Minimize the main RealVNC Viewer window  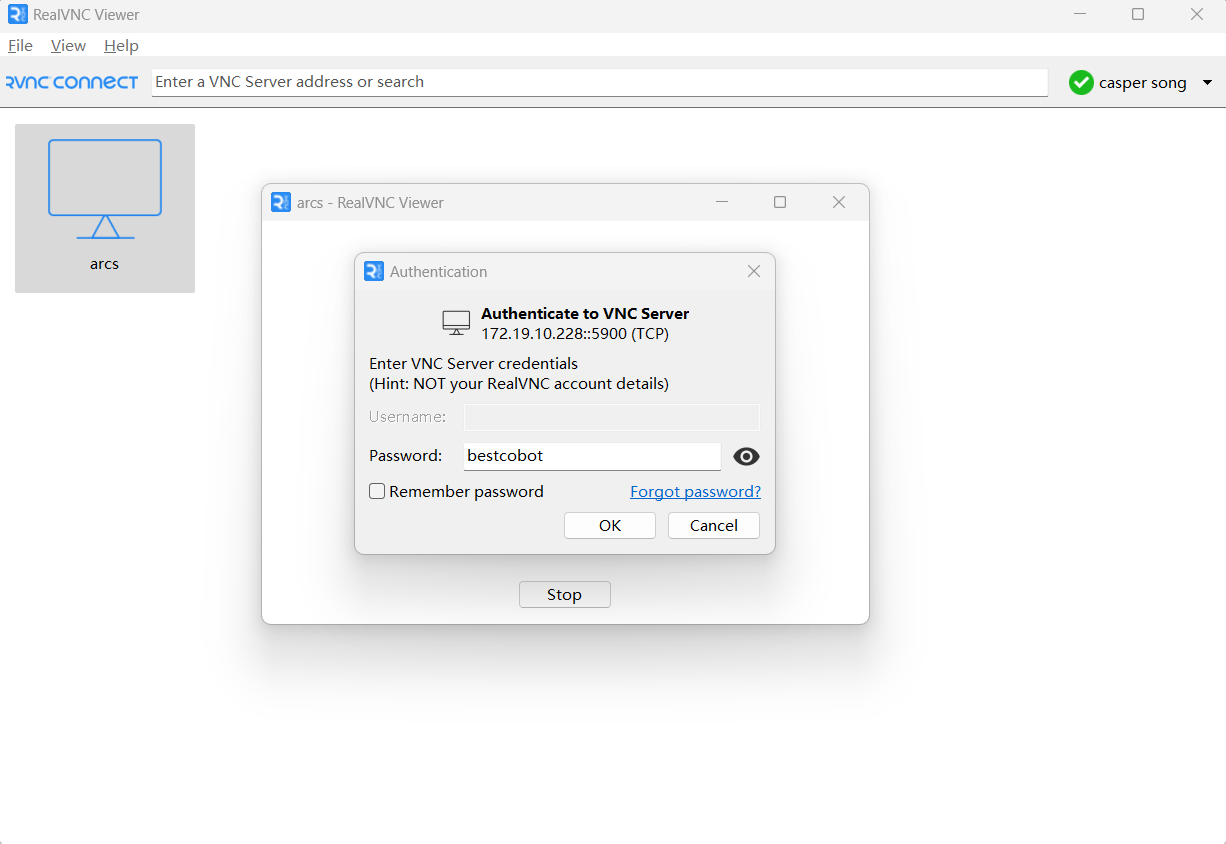point(1079,15)
